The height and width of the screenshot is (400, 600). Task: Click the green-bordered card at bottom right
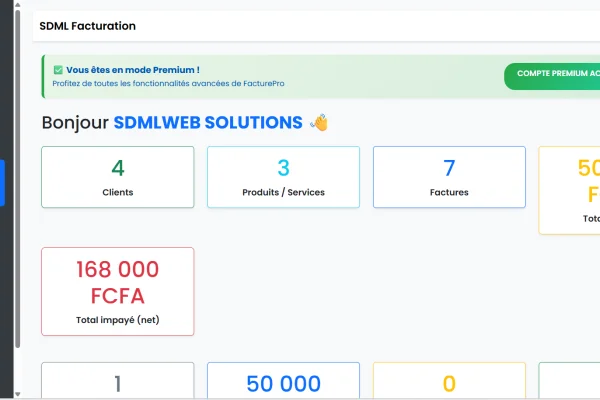[570, 381]
